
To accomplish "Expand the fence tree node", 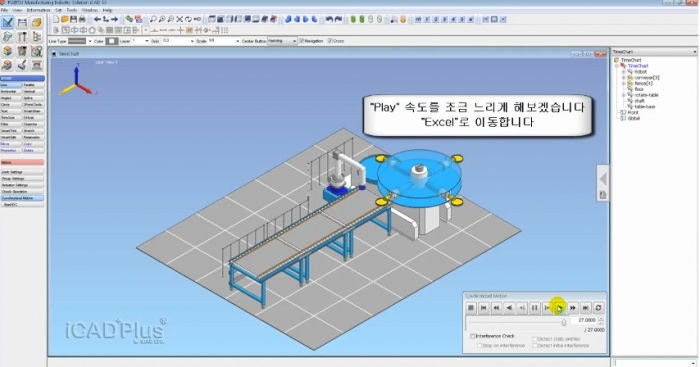I will pos(624,83).
